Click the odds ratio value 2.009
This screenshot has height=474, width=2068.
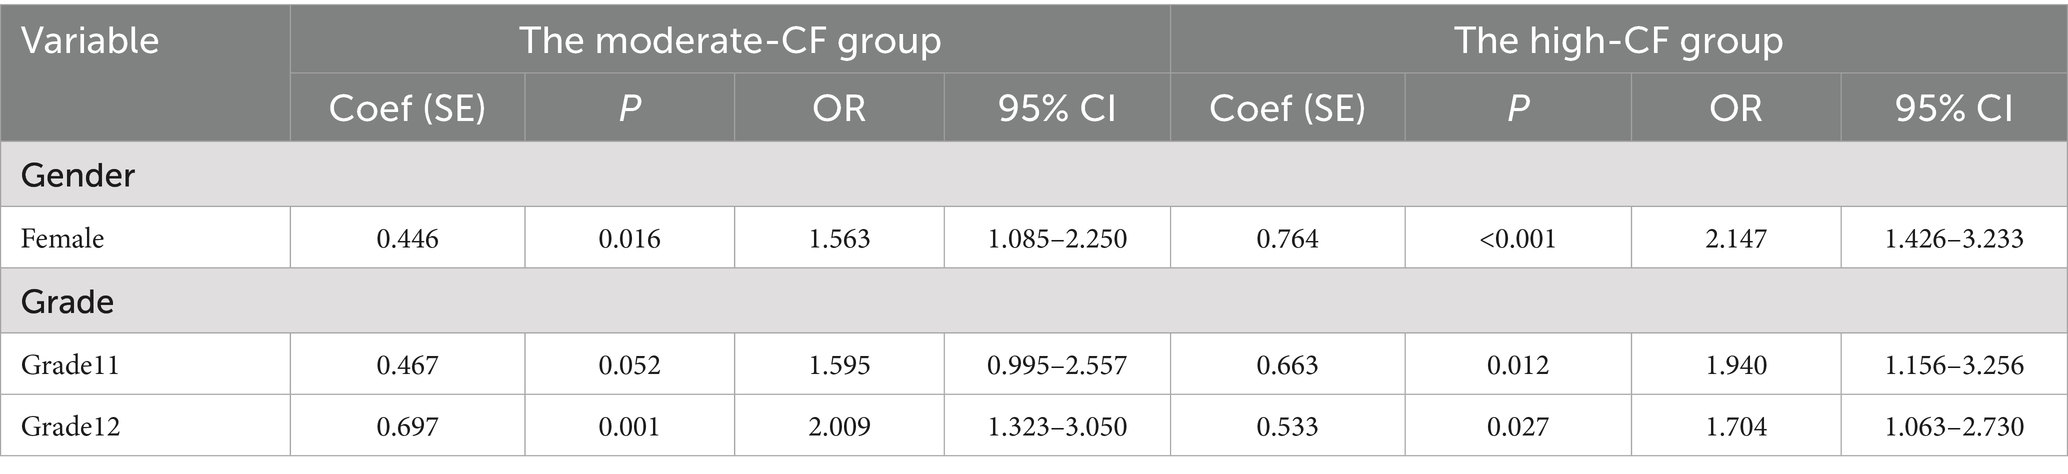pyautogui.click(x=839, y=427)
